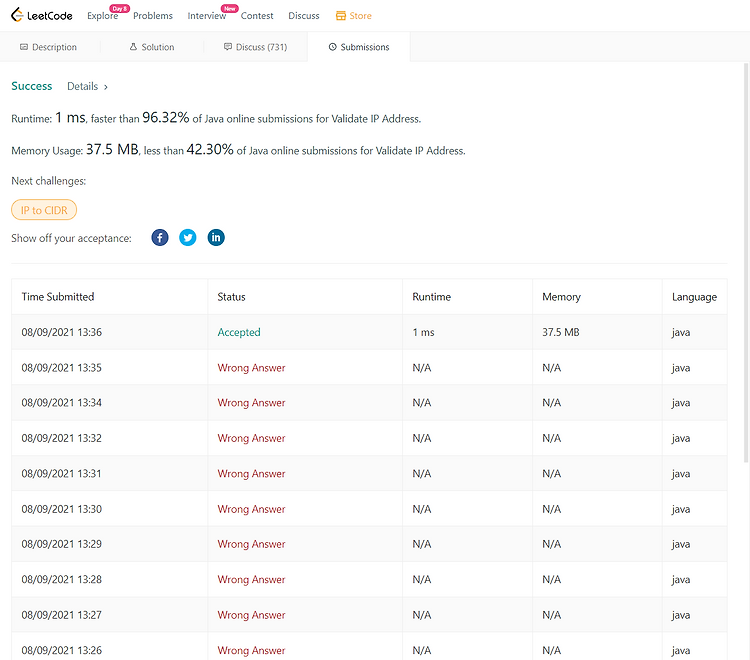Click the Description tab icon
This screenshot has width=750, height=660.
[x=24, y=47]
